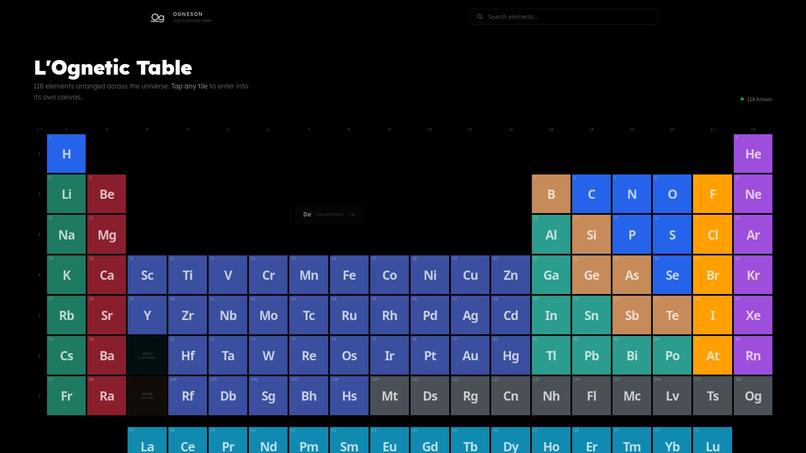Open the Xenon Xe tile

753,315
